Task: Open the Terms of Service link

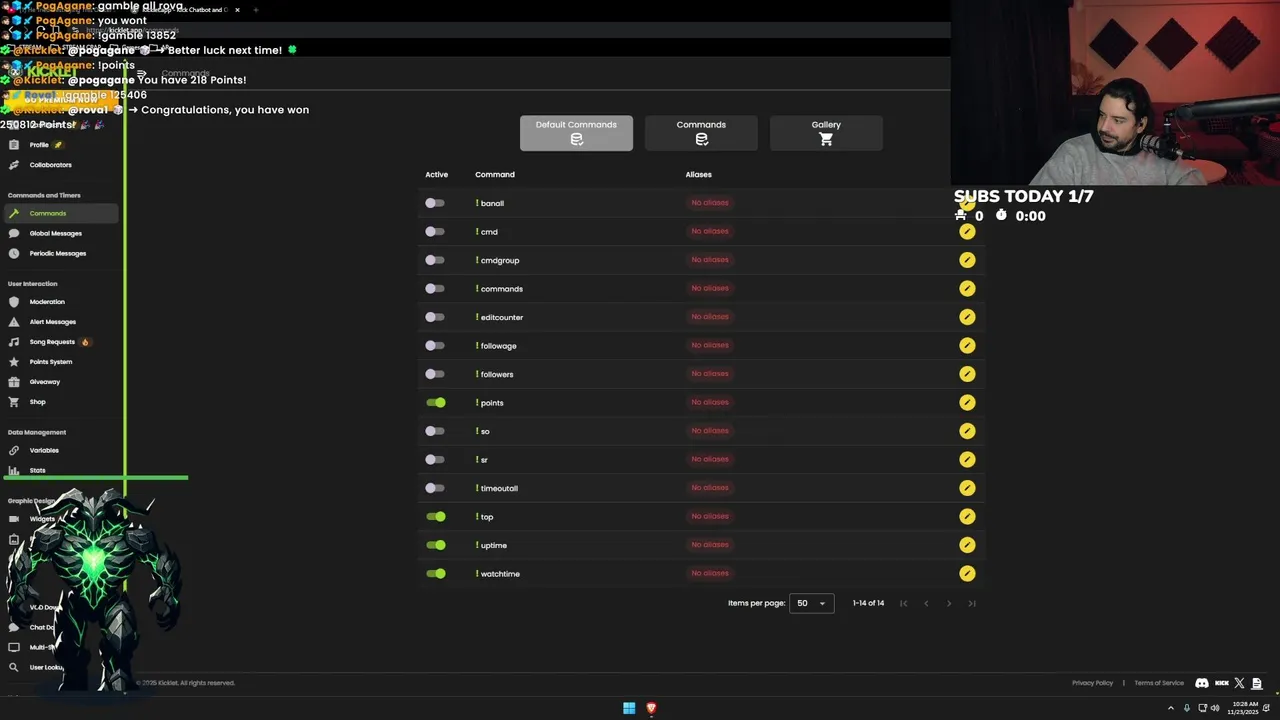Action: click(x=1159, y=683)
